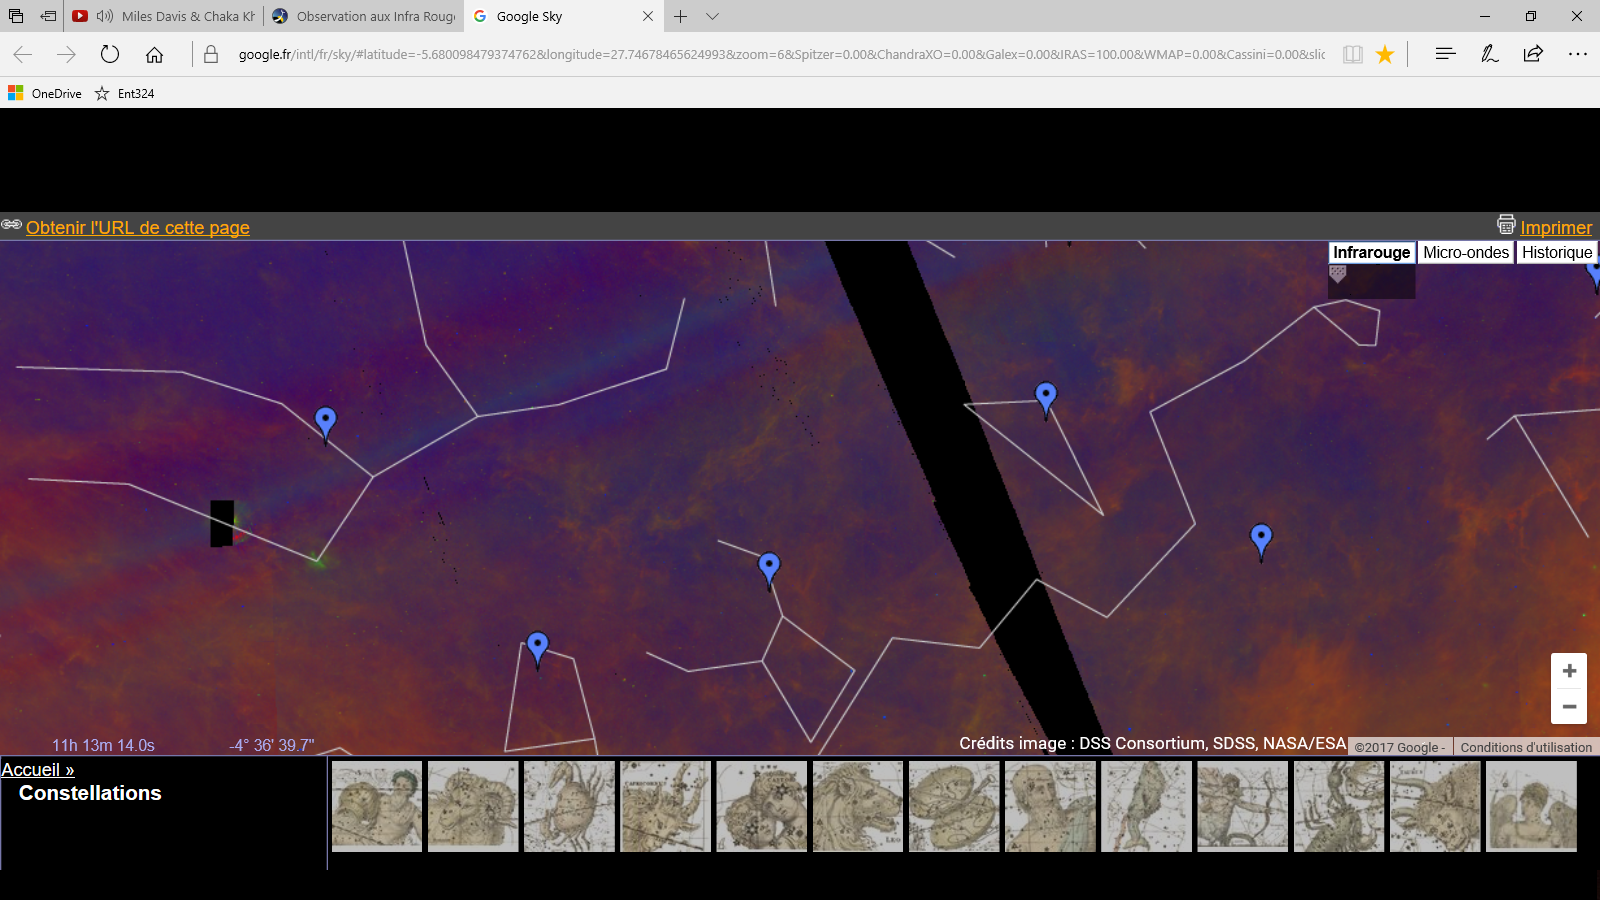1600x900 pixels.
Task: Open the Leo lion thumbnail
Action: 858,807
